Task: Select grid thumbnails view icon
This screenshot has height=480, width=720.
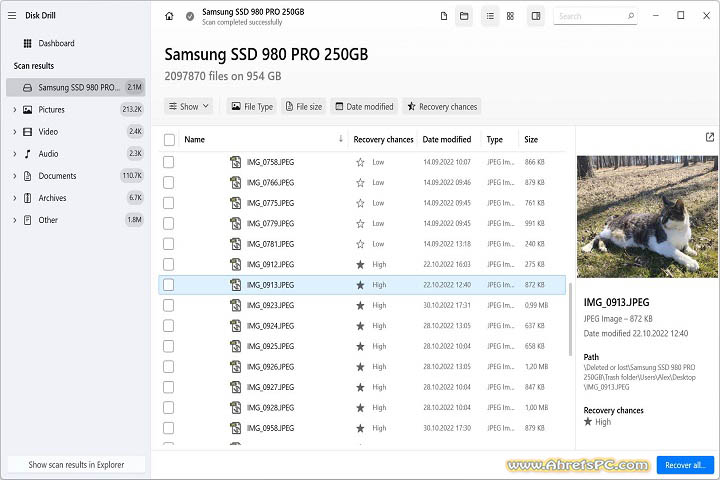Action: click(510, 16)
